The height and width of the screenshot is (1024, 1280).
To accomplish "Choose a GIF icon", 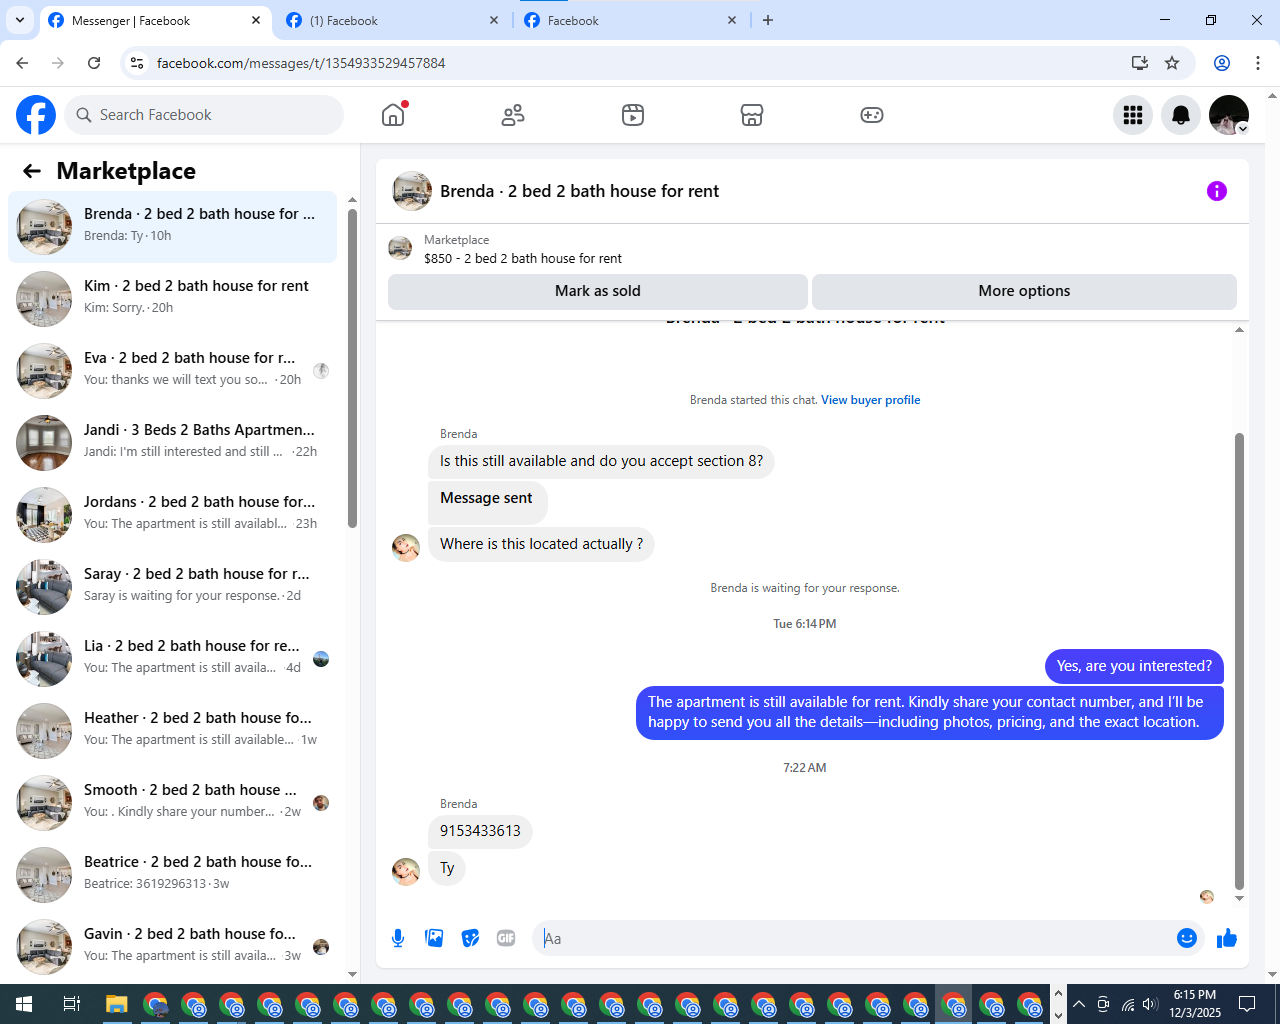I will coord(506,938).
